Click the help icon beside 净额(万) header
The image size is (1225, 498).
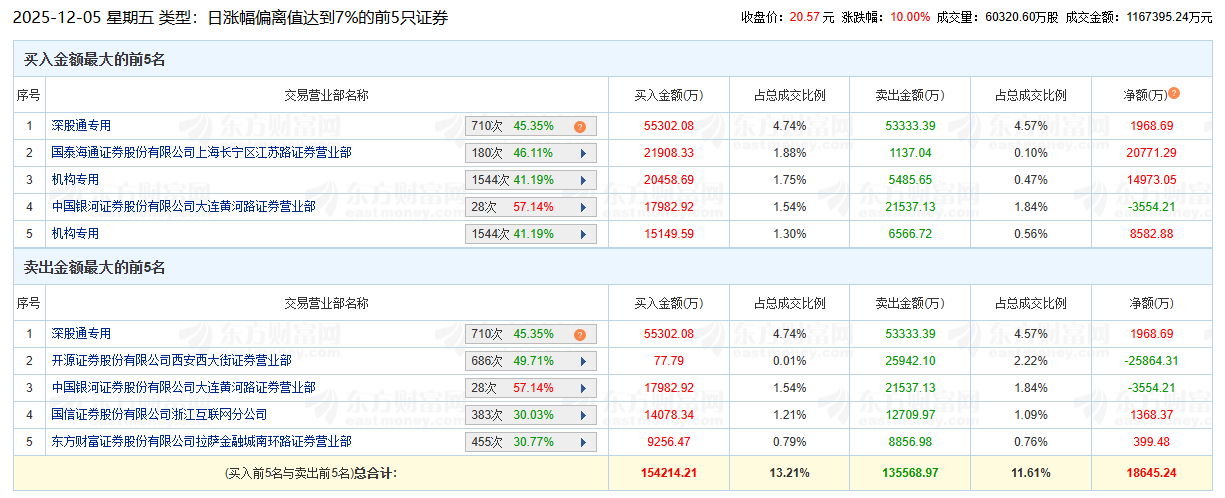[x=1174, y=93]
